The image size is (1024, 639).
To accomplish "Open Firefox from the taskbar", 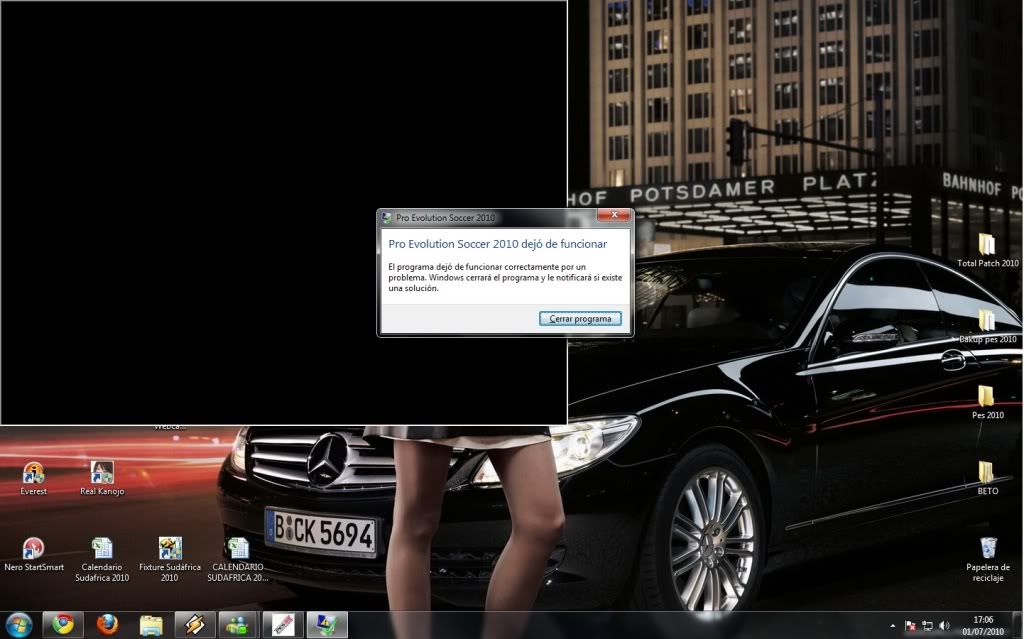I will (x=107, y=625).
